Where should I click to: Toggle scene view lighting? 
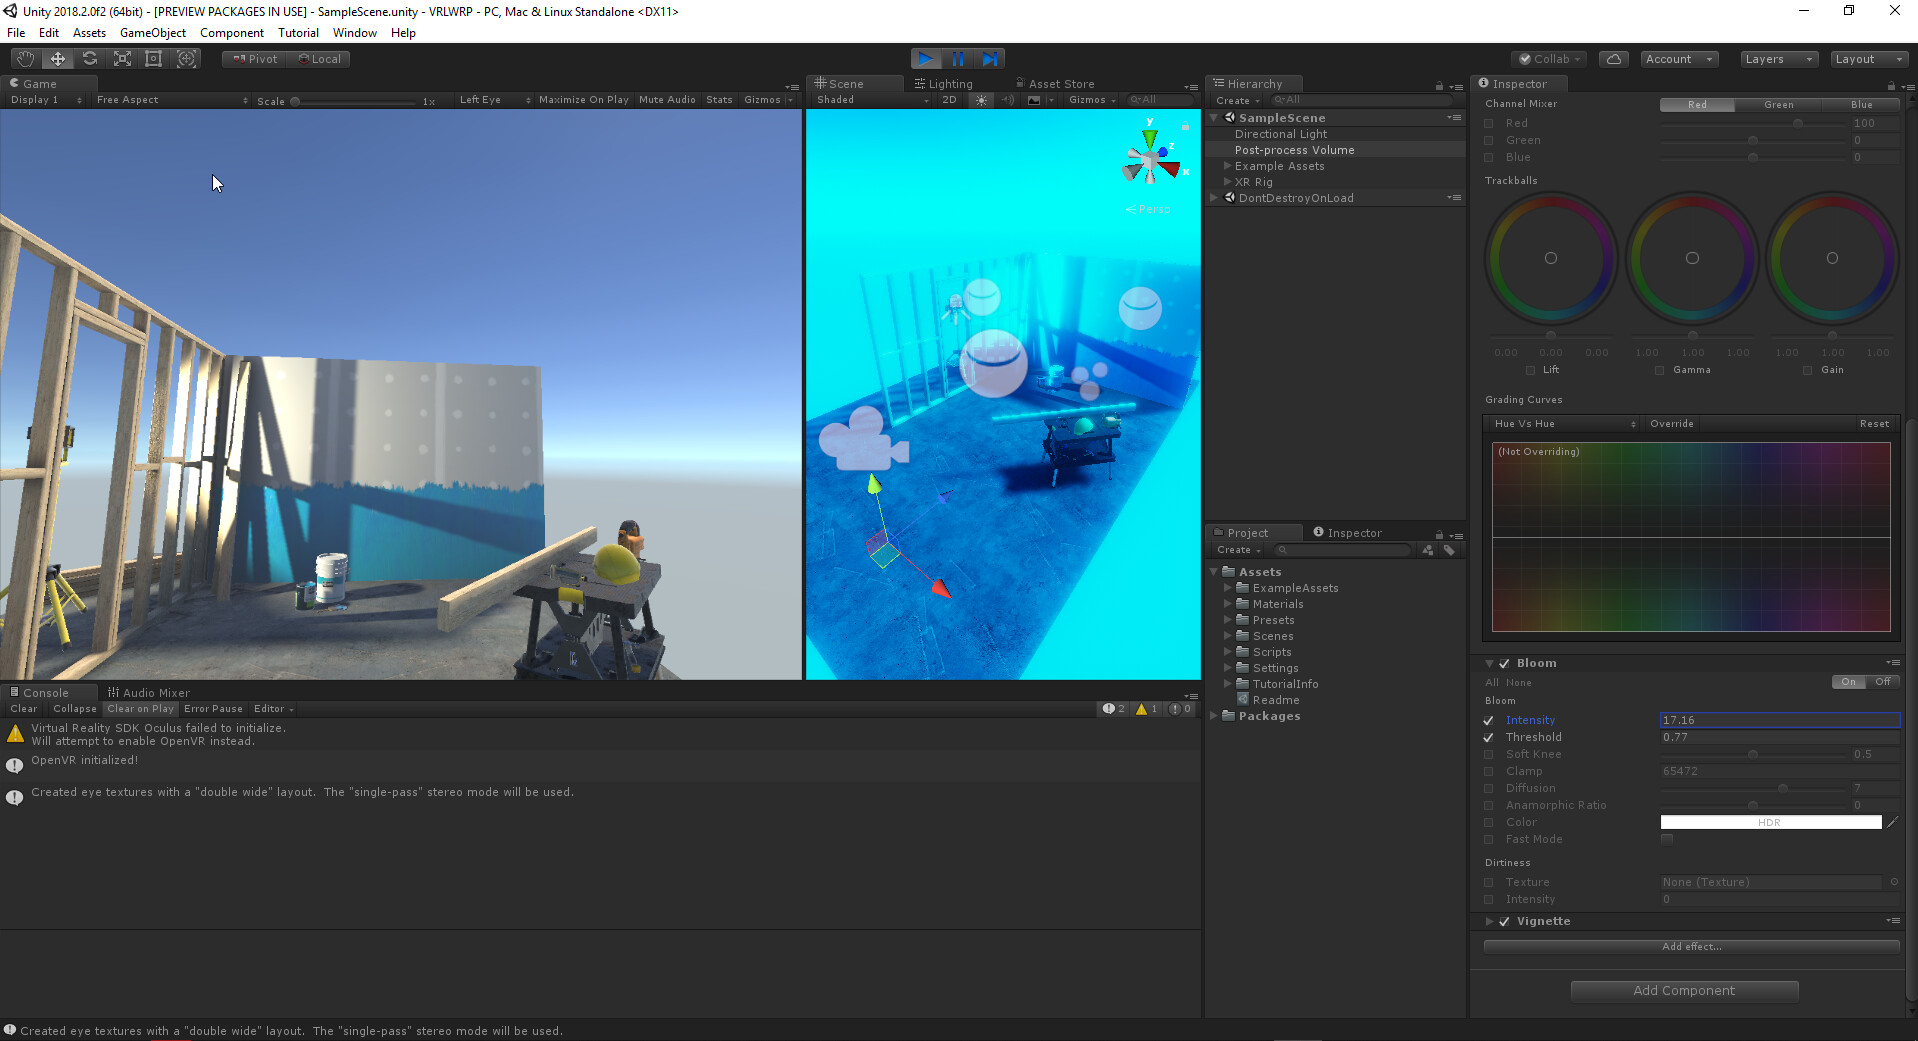pos(981,99)
